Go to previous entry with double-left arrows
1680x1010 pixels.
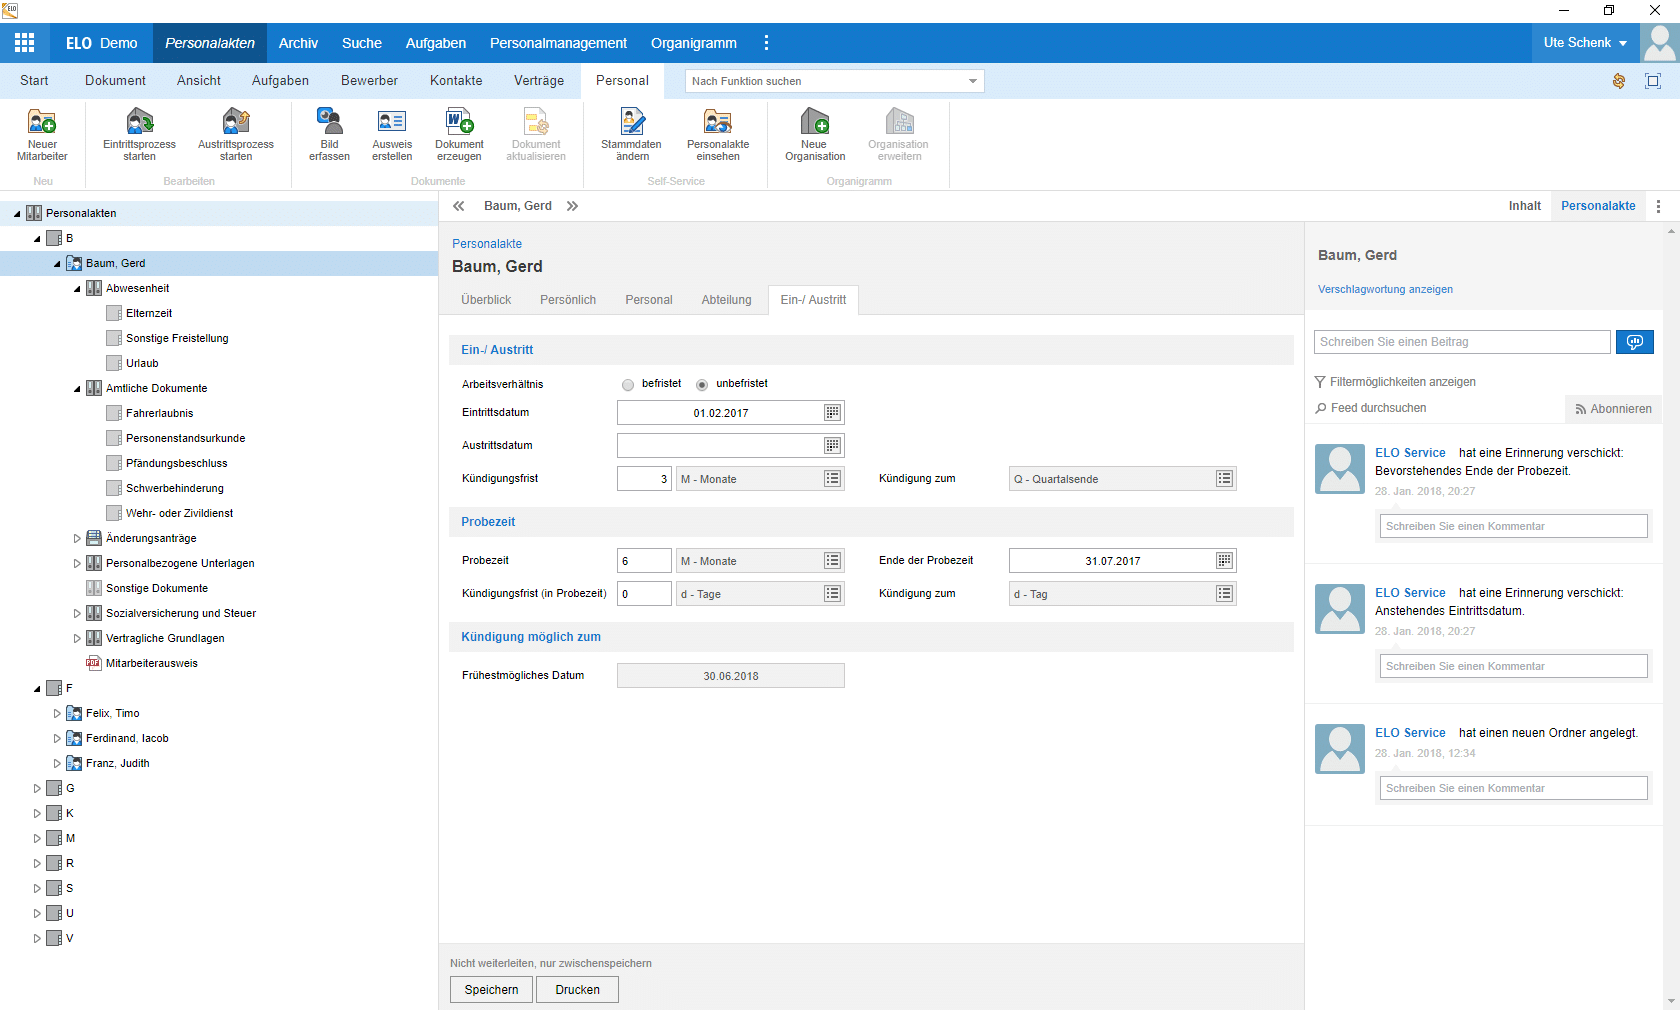pyautogui.click(x=459, y=206)
